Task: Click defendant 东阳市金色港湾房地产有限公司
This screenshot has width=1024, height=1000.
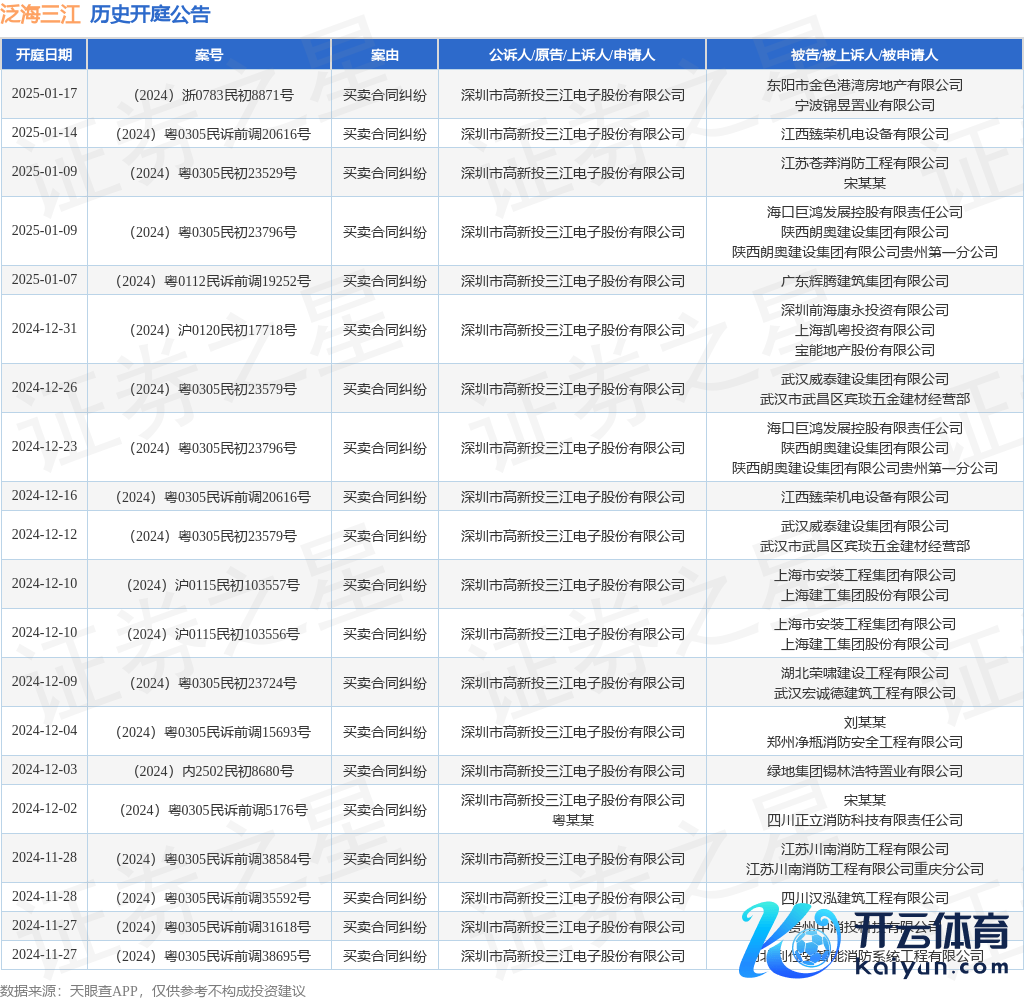Action: (x=864, y=85)
